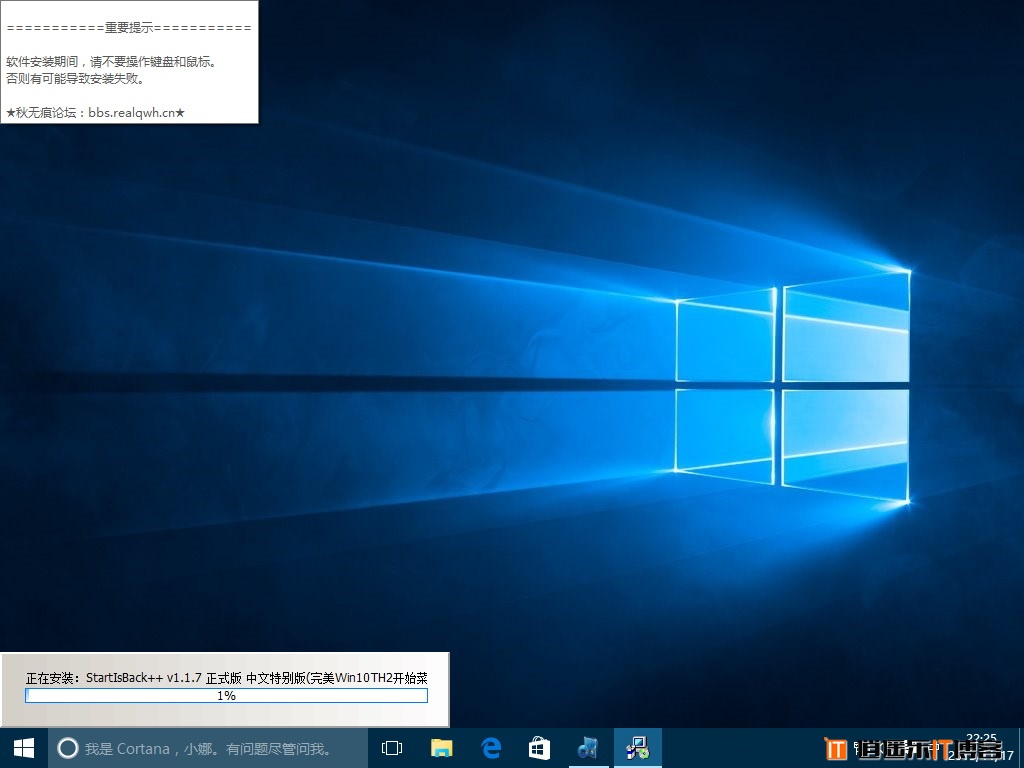Viewport: 1024px width, 768px height.
Task: Open the Windows Start menu
Action: click(x=24, y=748)
